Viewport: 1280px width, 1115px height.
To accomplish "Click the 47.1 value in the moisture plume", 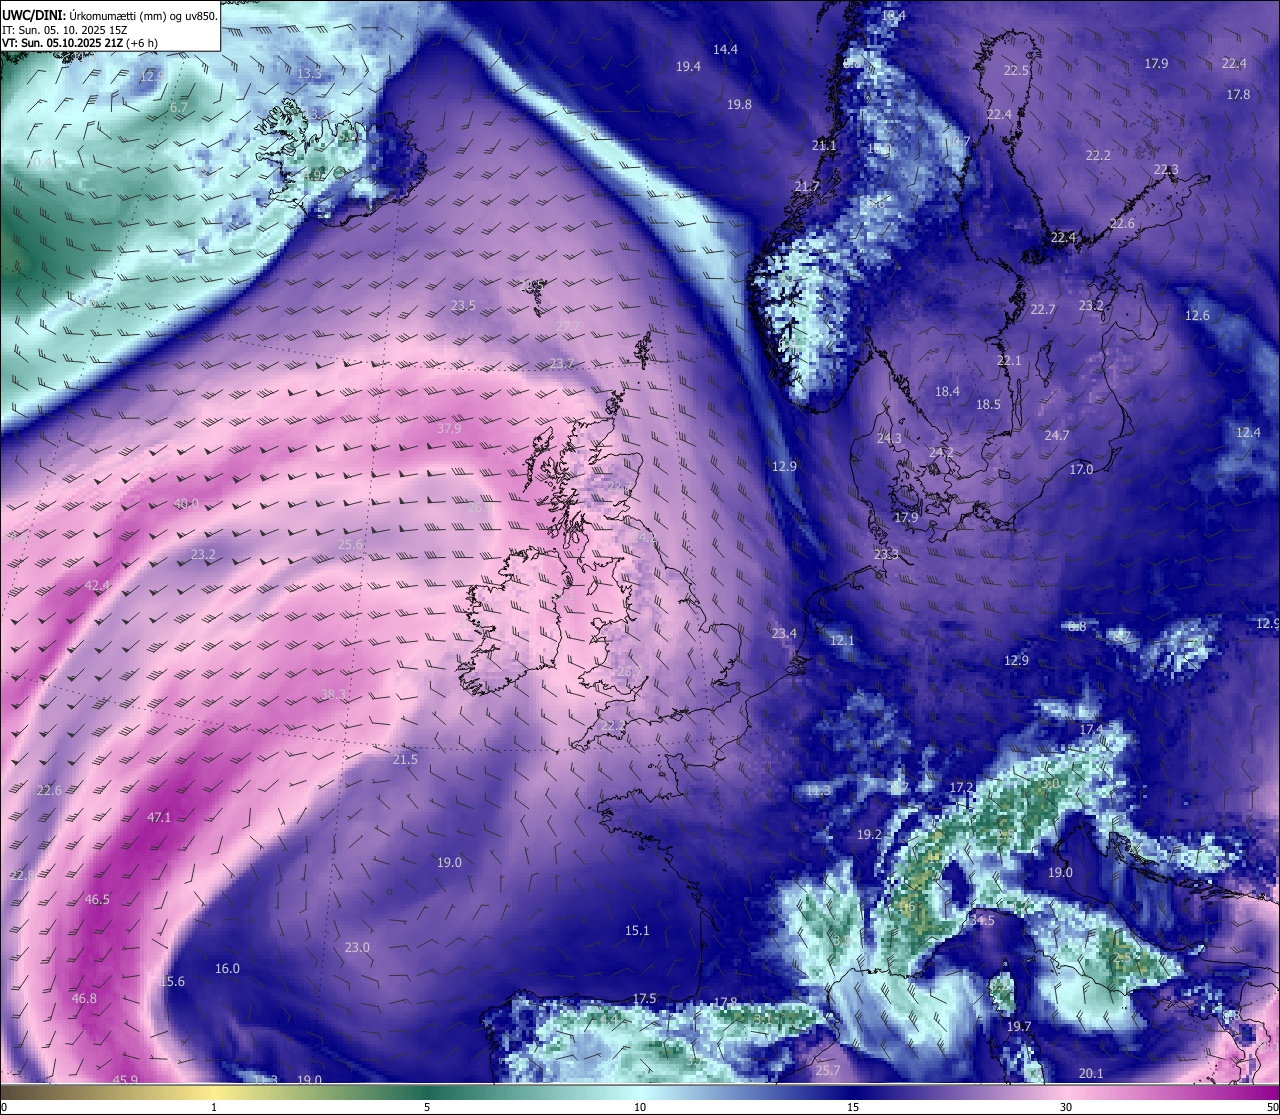I will [159, 817].
